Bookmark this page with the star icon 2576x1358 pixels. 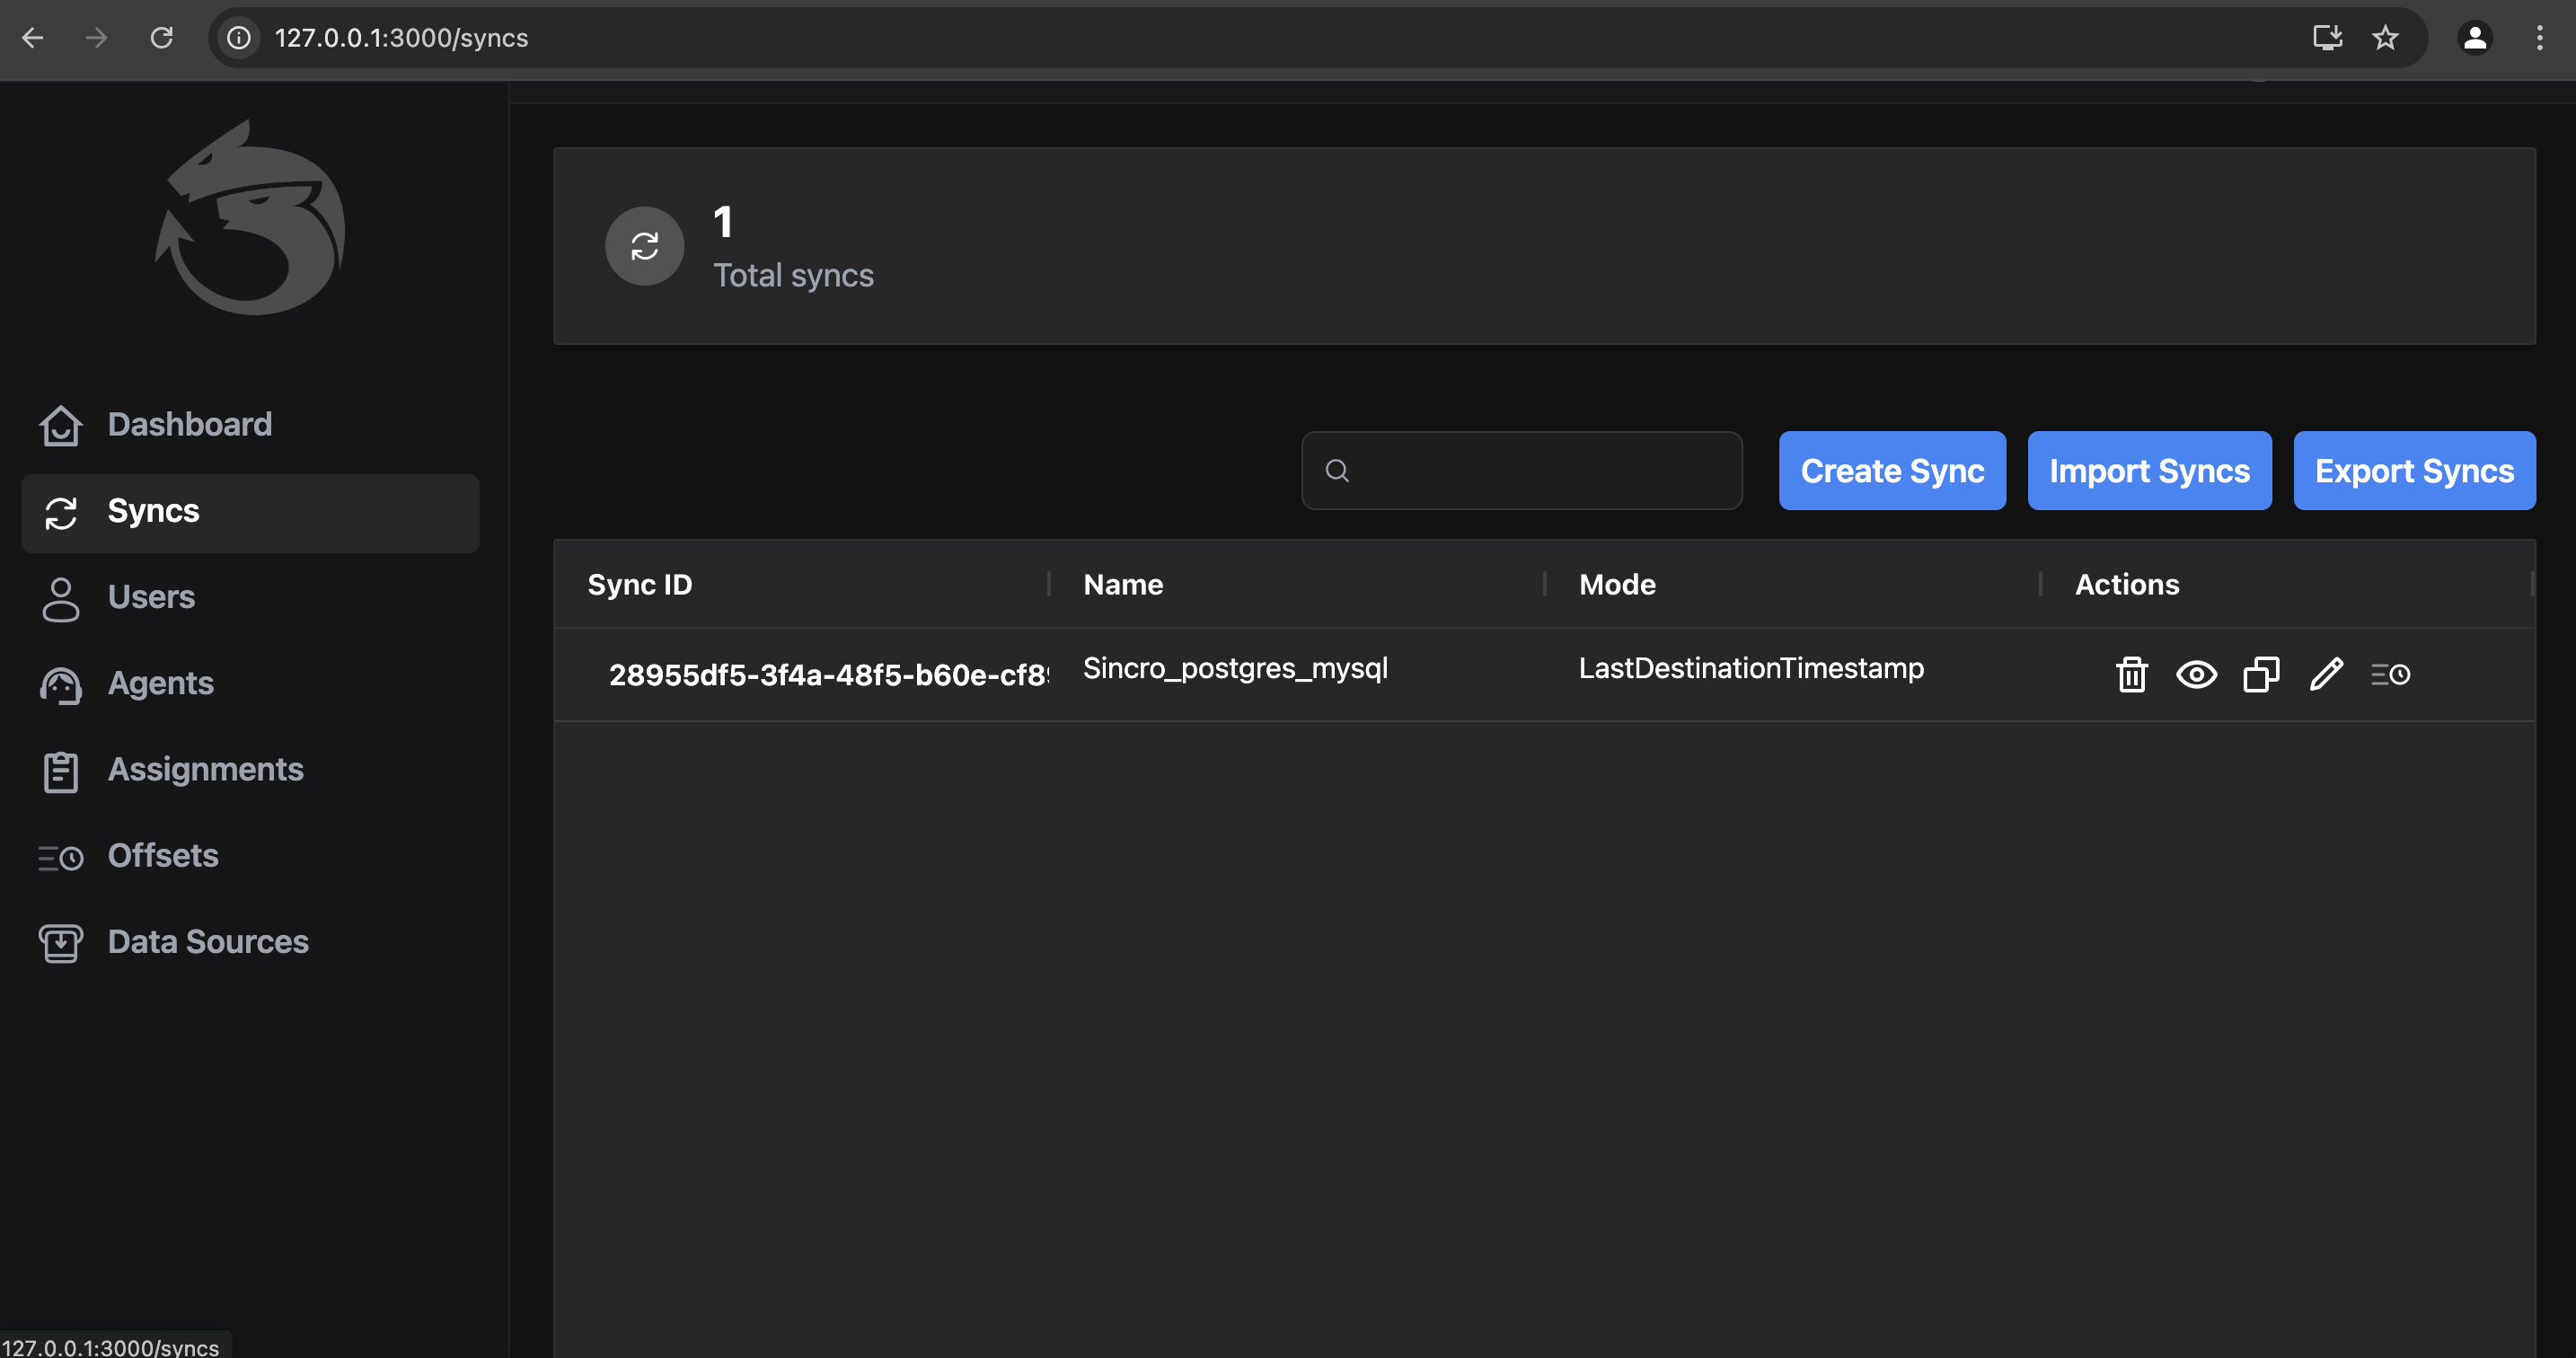coord(2385,38)
